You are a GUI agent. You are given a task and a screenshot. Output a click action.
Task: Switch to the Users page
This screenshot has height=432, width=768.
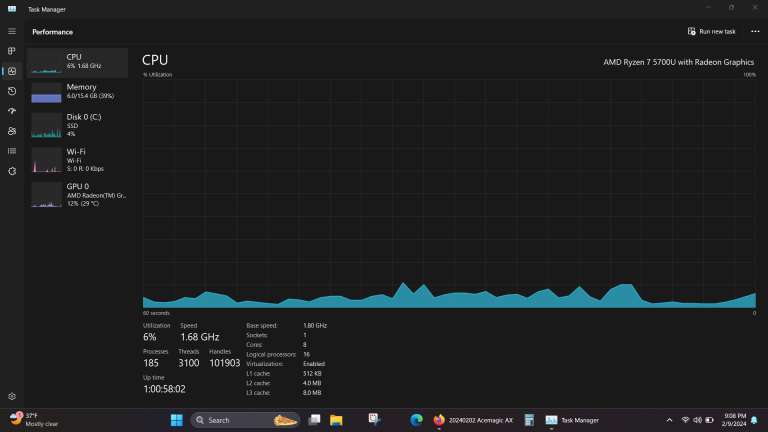[12, 131]
